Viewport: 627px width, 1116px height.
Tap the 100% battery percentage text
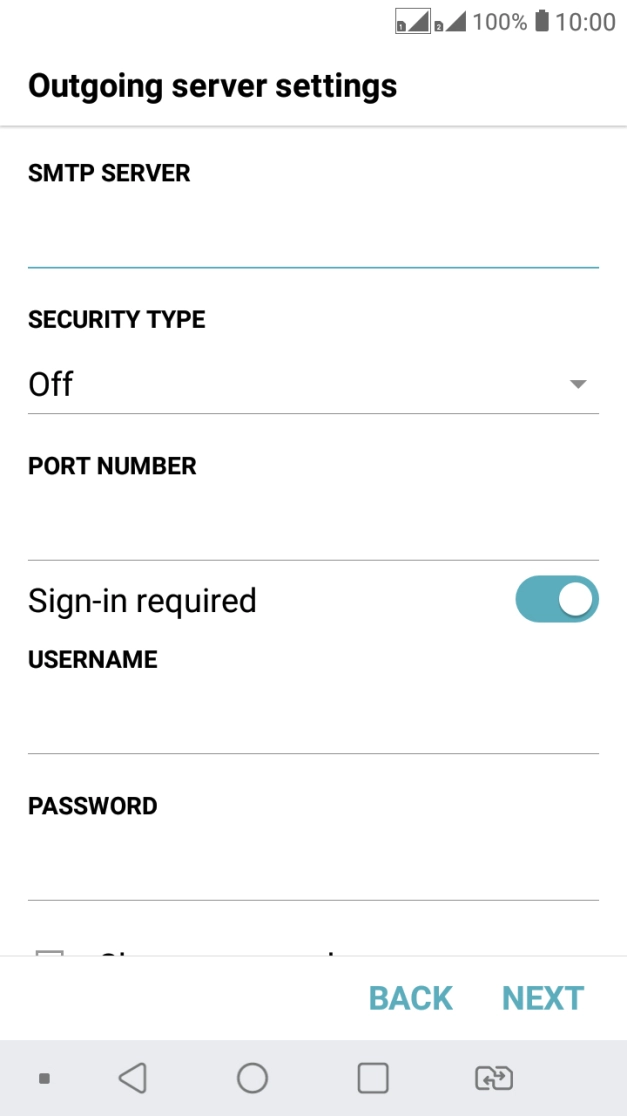[499, 22]
